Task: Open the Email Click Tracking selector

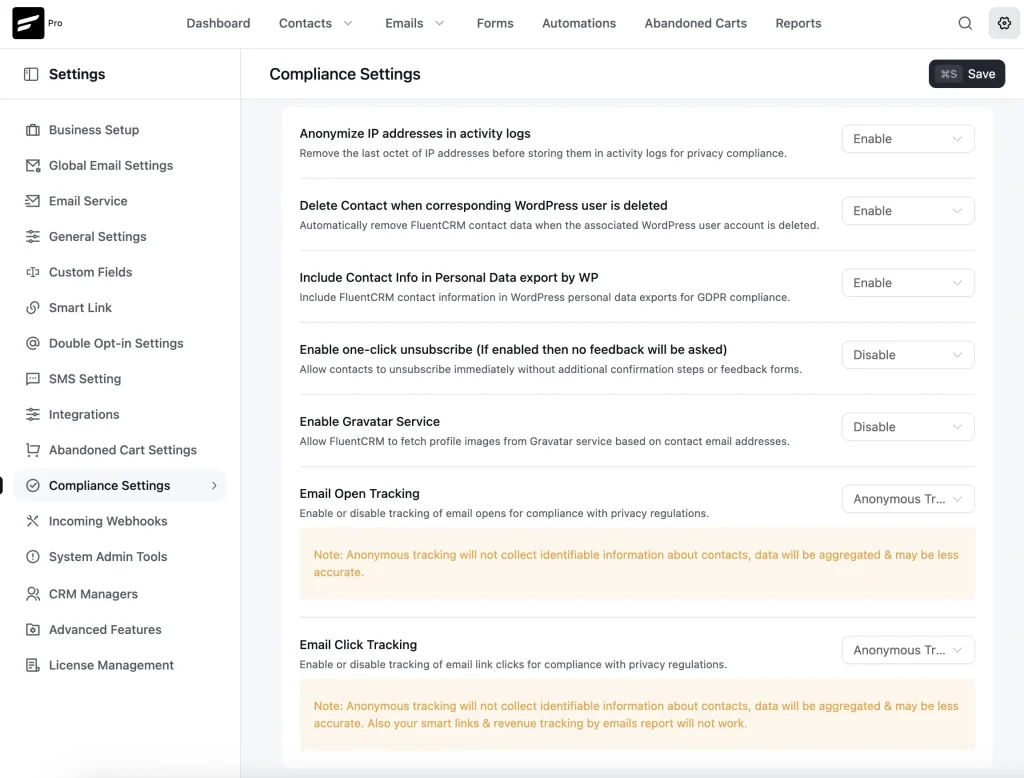Action: [x=907, y=650]
